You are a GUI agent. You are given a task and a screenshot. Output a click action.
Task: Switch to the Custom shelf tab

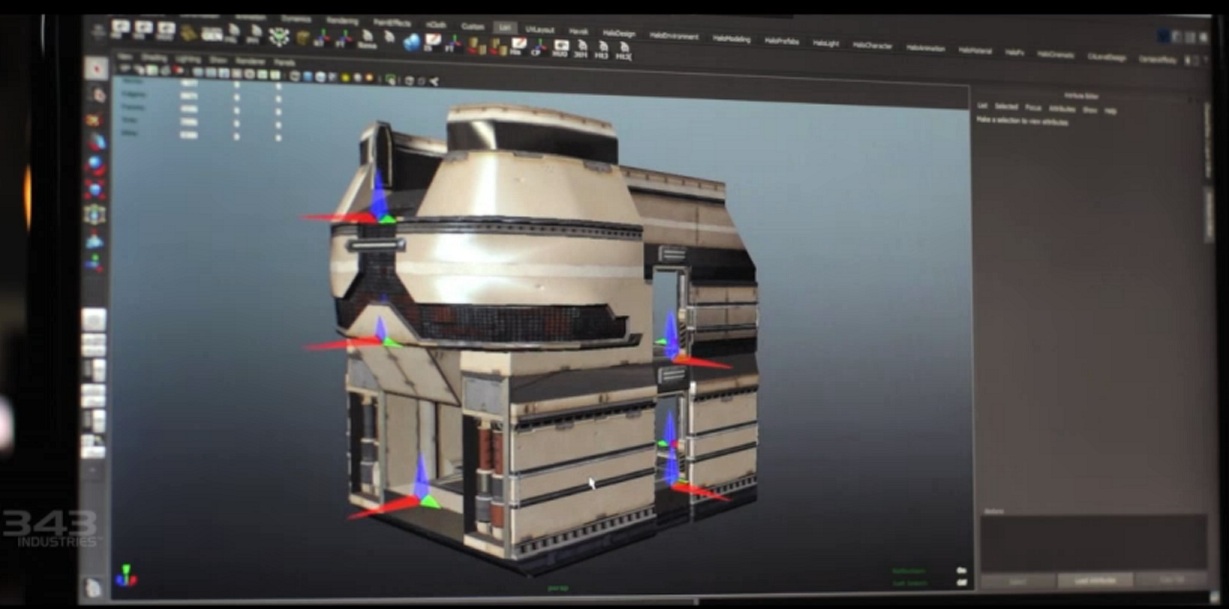[x=472, y=26]
